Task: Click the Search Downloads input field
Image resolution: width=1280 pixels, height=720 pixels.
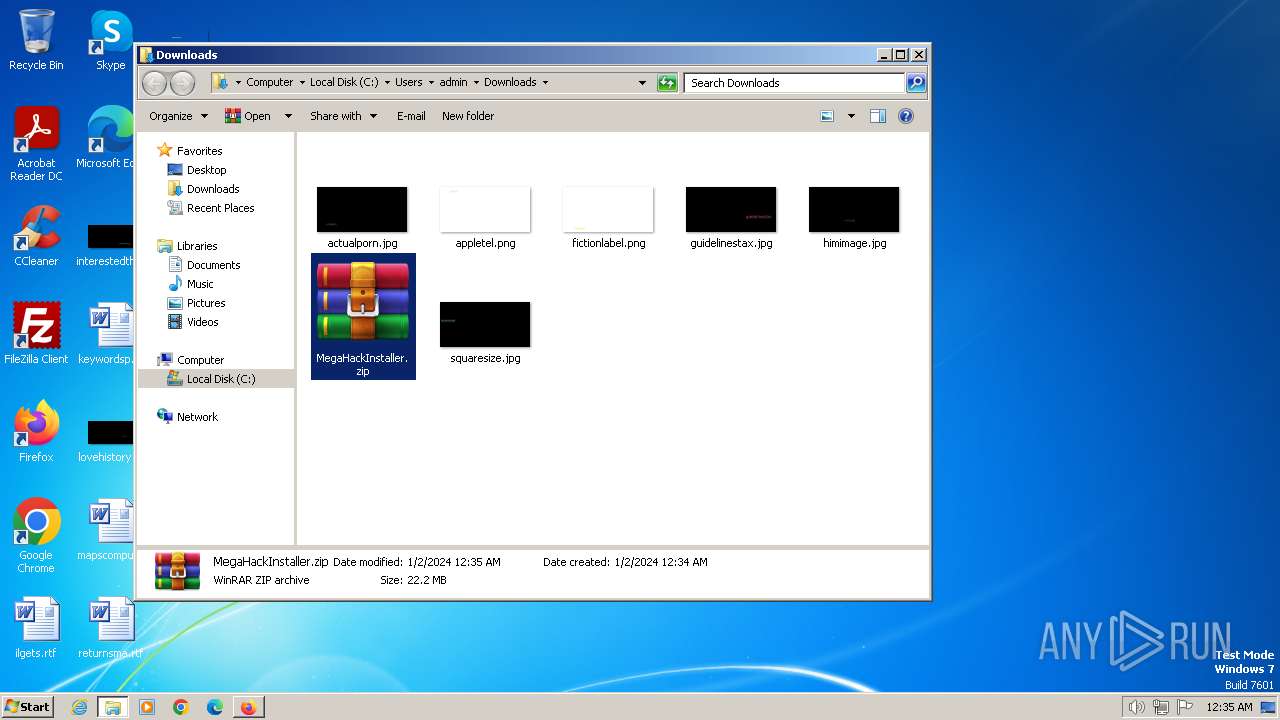Action: coord(795,83)
